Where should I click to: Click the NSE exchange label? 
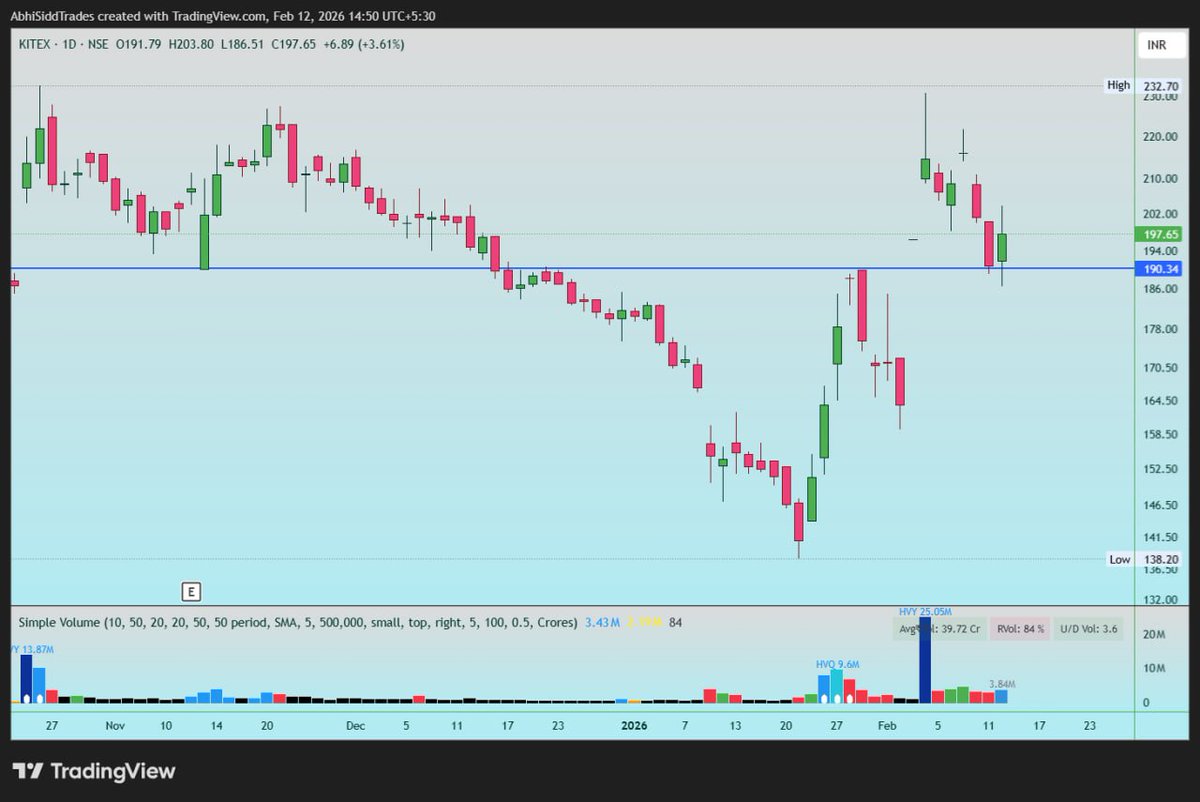coord(100,44)
